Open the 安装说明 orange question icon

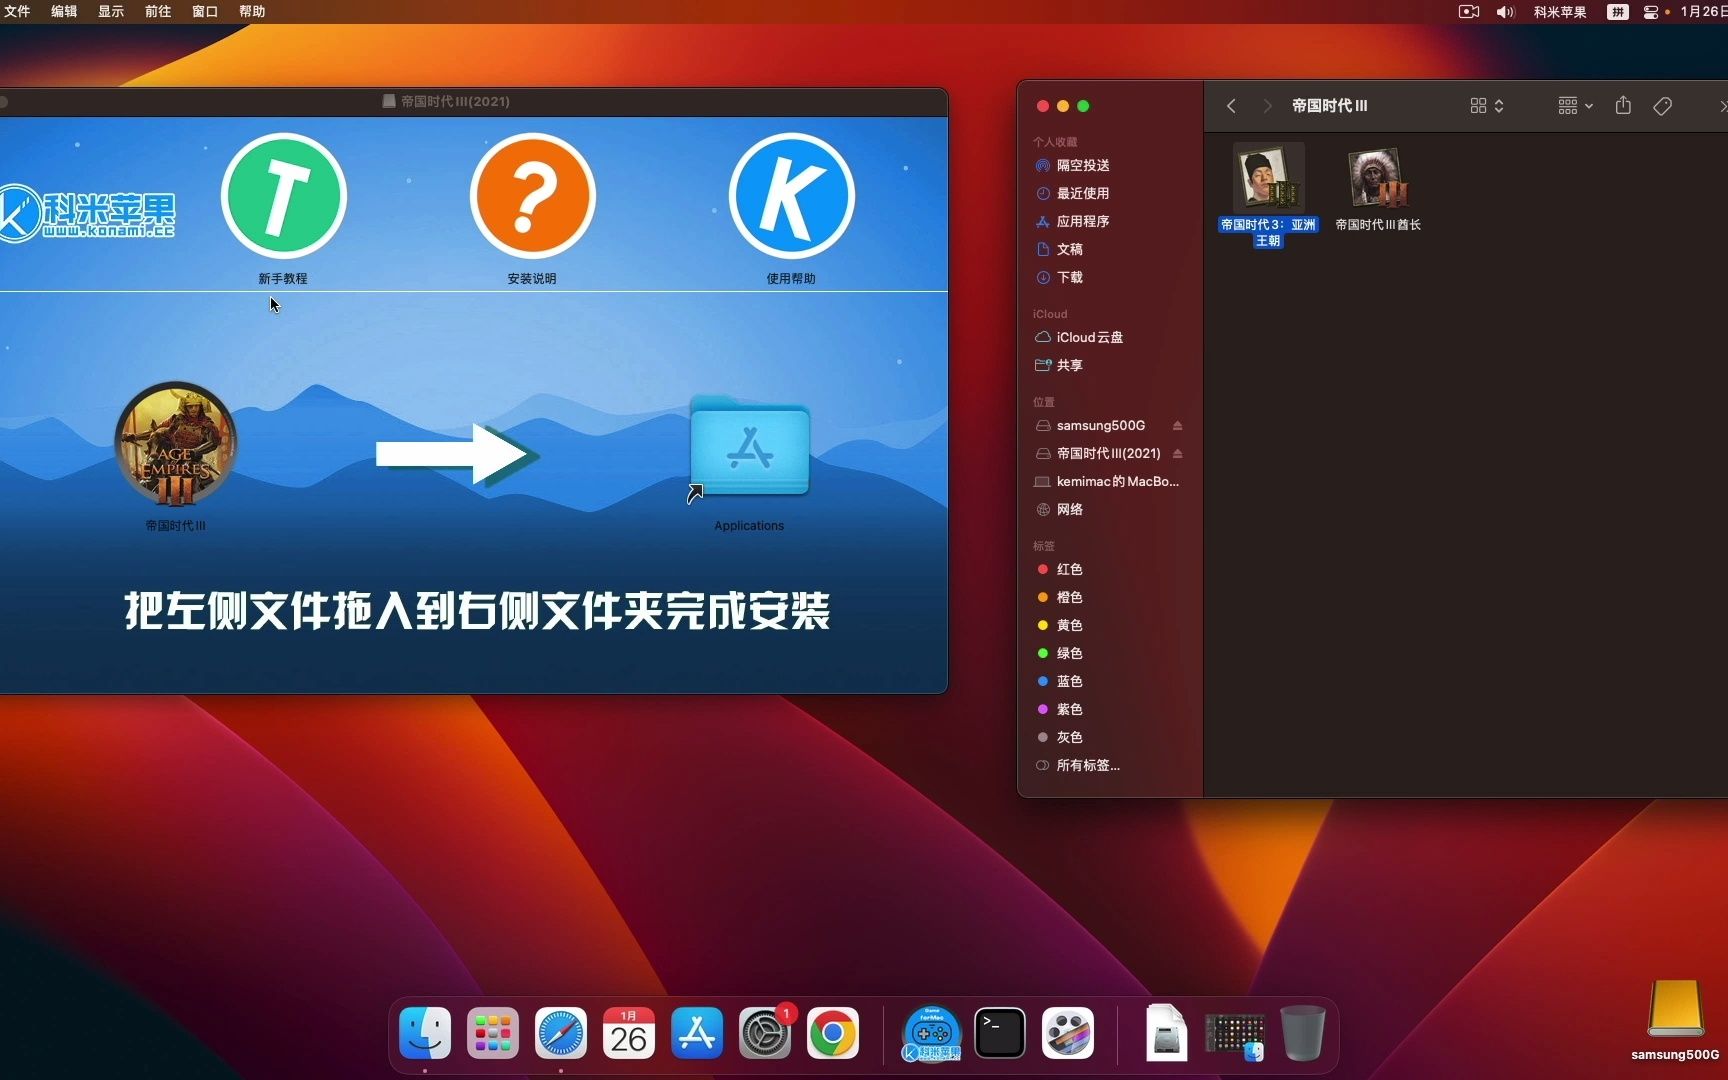point(532,196)
